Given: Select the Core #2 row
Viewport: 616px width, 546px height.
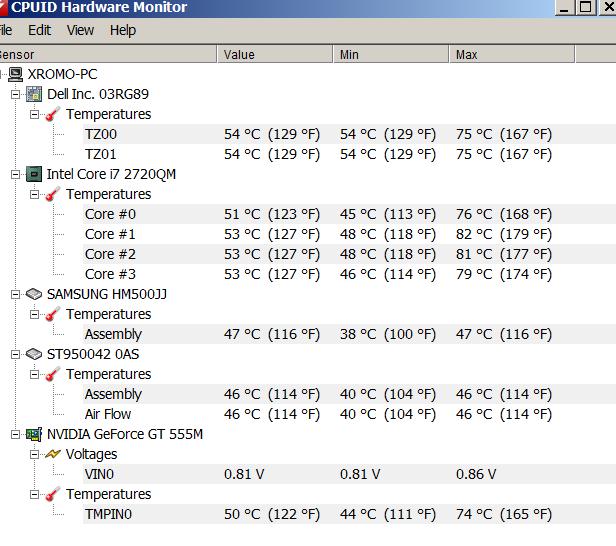Looking at the screenshot, I should tap(349, 254).
